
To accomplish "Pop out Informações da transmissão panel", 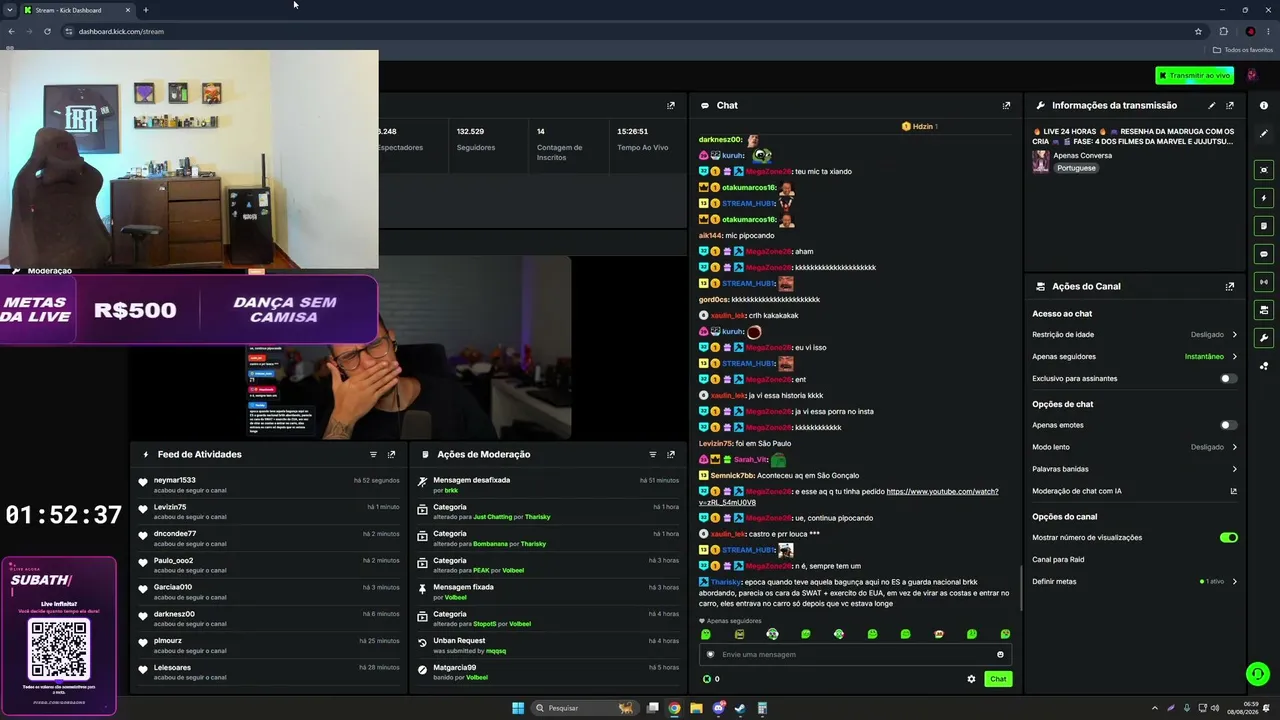I will coord(1230,105).
